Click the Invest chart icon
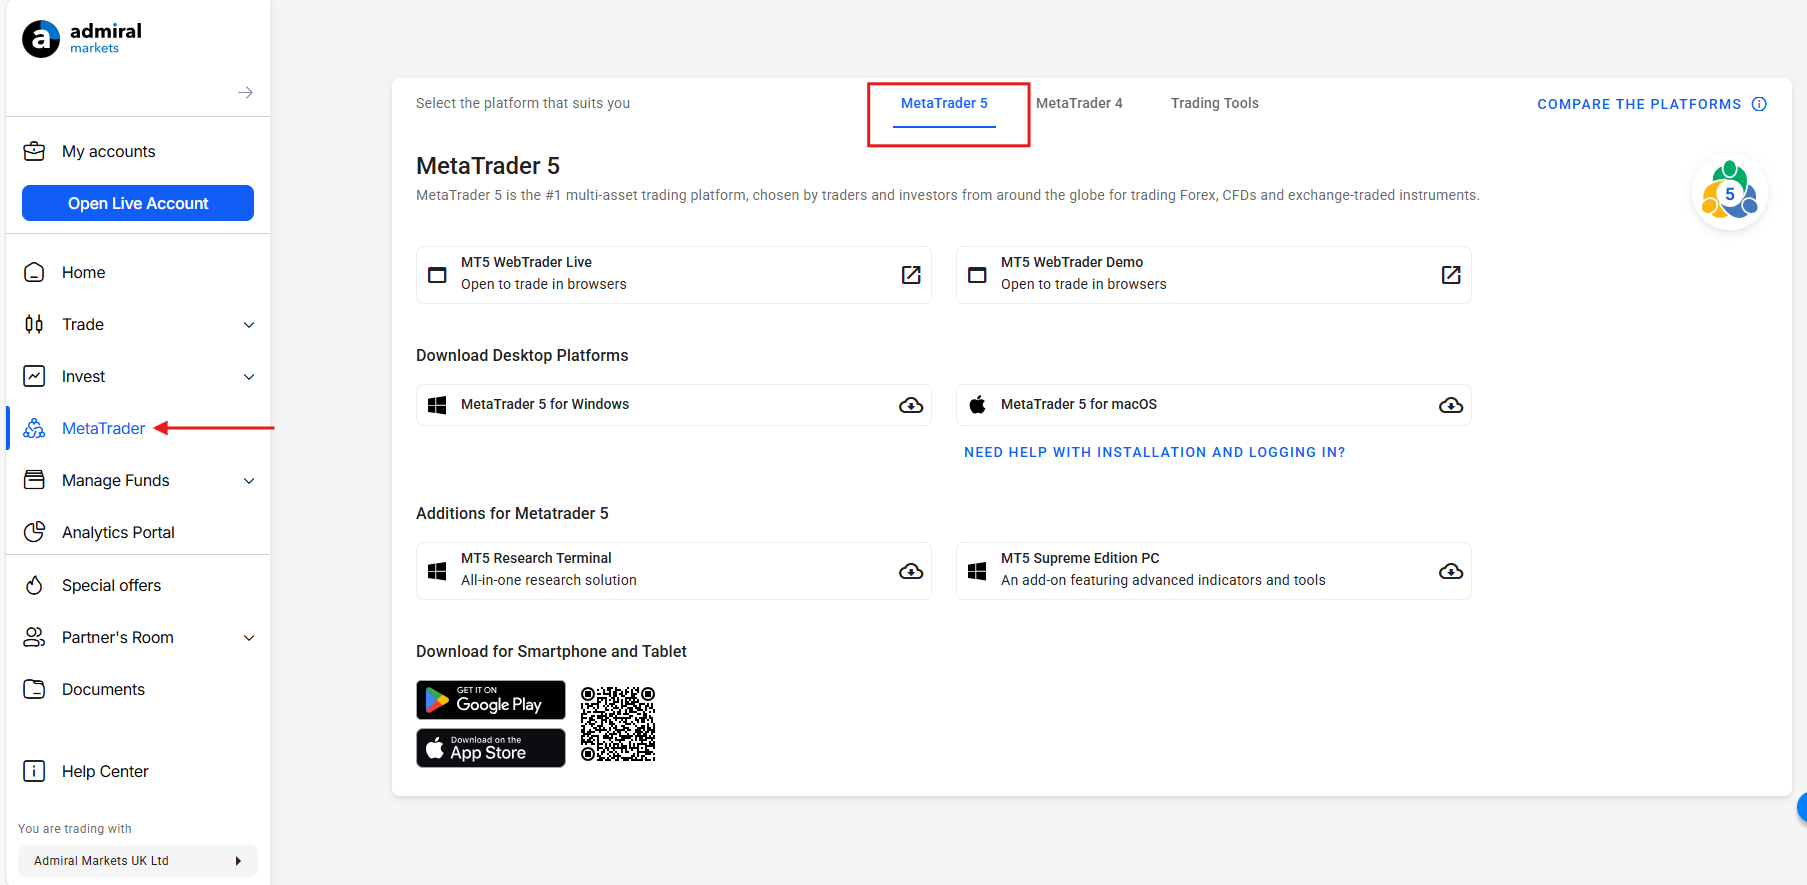The width and height of the screenshot is (1807, 885). click(34, 376)
